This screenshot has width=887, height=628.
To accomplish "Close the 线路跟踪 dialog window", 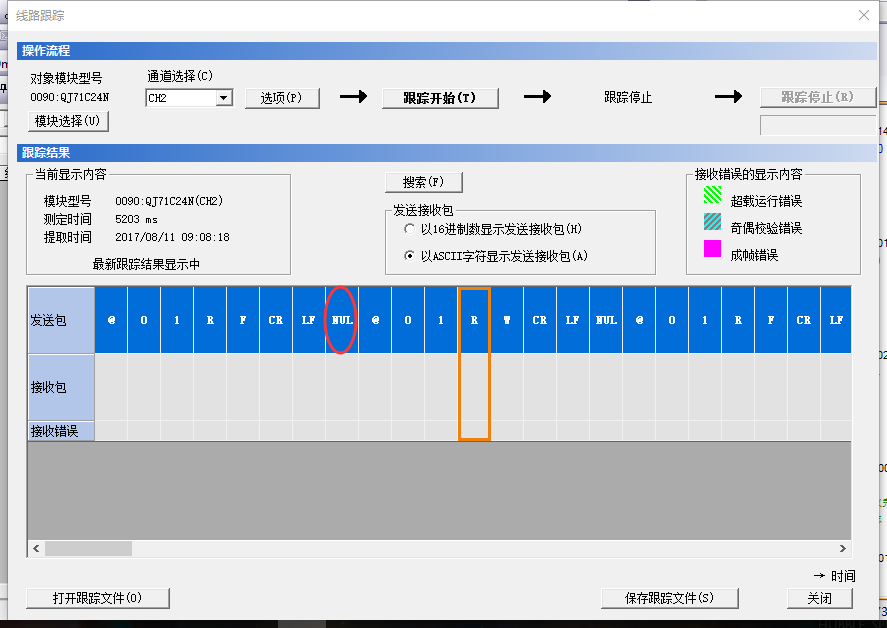I will (864, 14).
